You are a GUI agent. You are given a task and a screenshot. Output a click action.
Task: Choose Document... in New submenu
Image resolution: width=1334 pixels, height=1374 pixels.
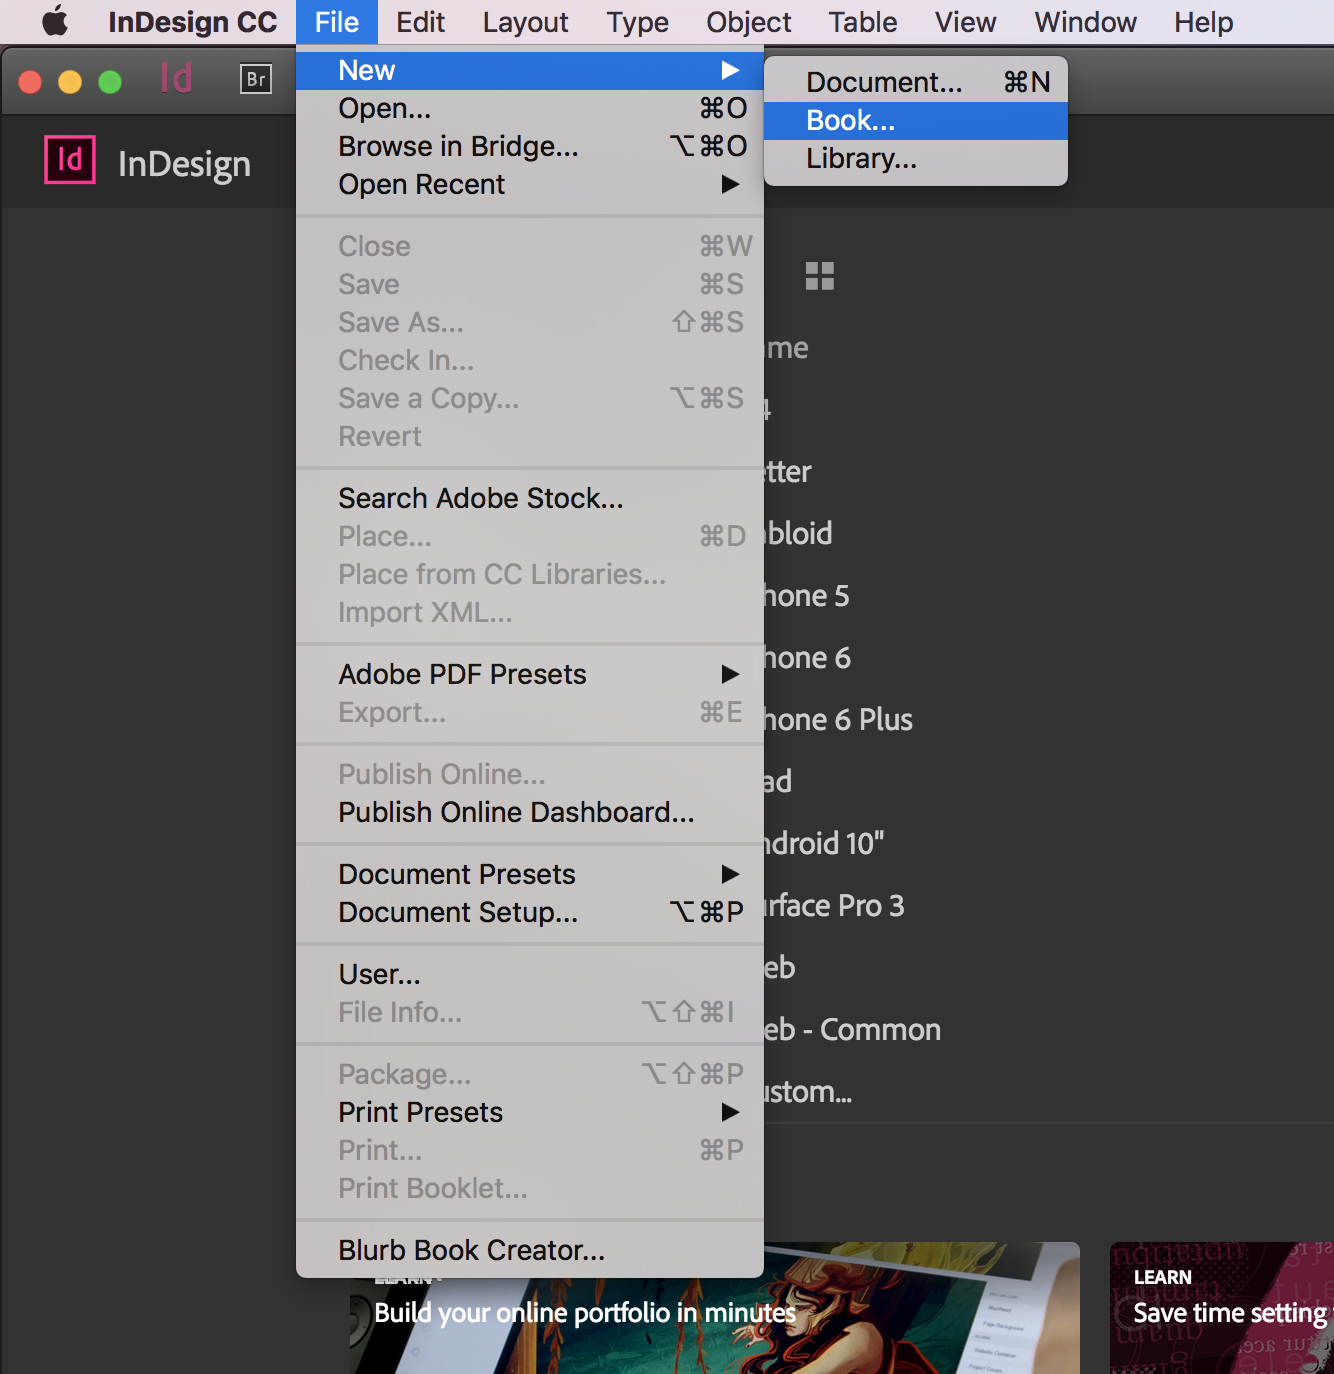(916, 82)
